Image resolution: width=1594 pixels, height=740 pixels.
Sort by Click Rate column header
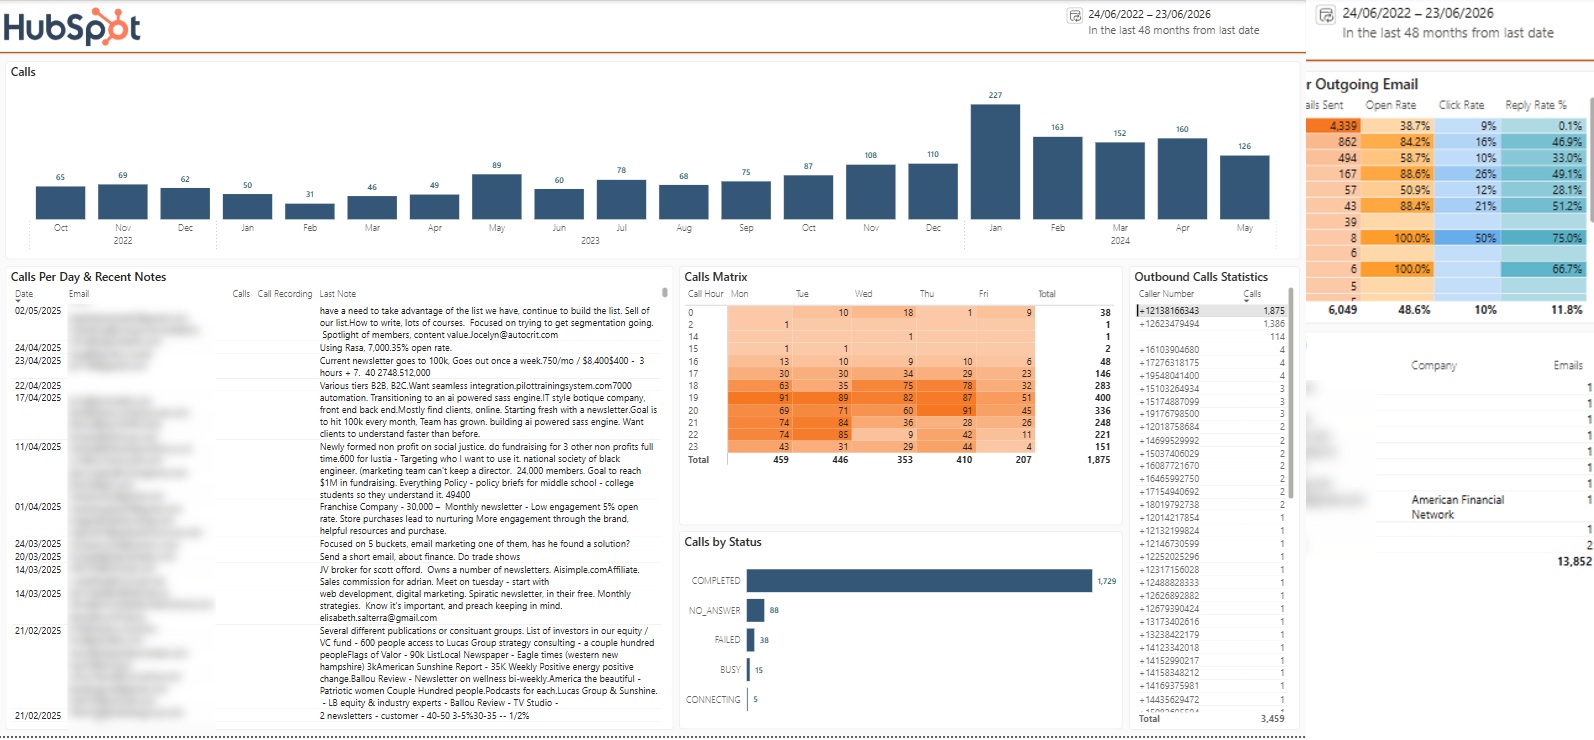(1461, 105)
